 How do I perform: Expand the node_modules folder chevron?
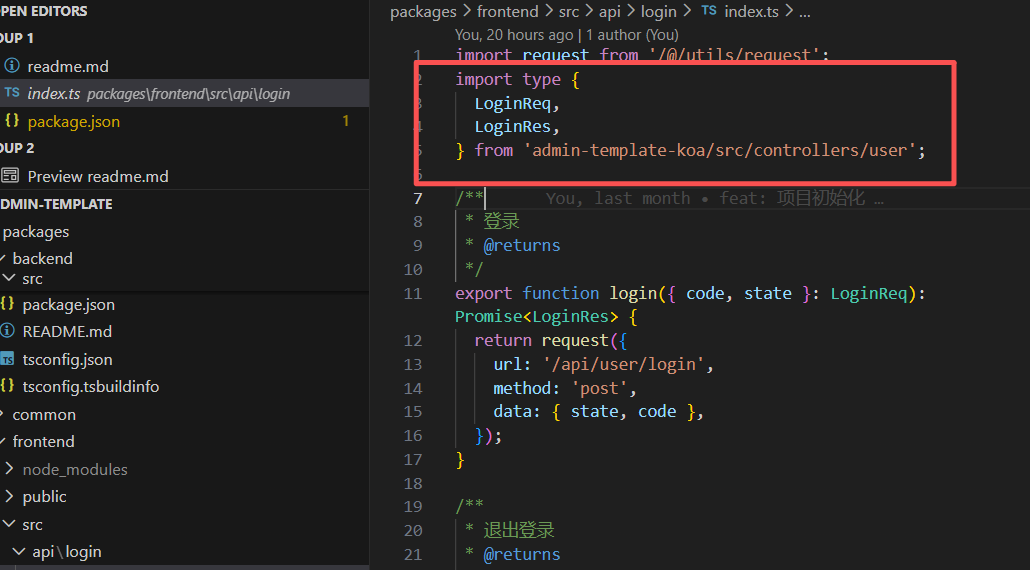(x=9, y=468)
